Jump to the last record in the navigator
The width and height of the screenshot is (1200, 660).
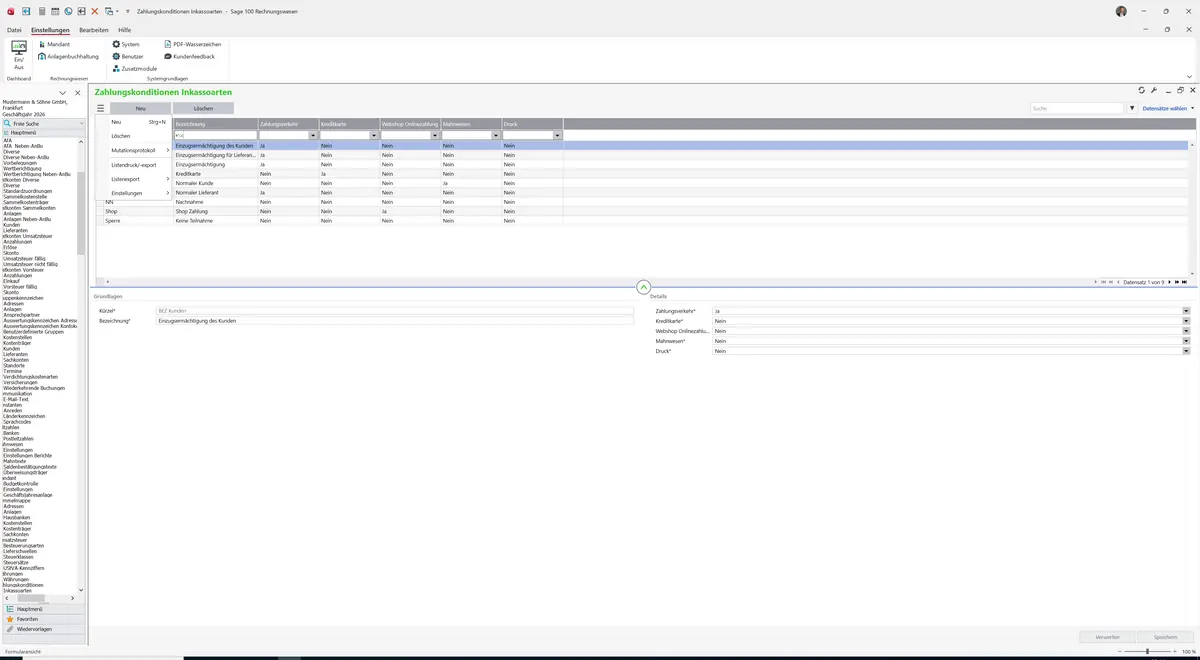tap(1187, 282)
